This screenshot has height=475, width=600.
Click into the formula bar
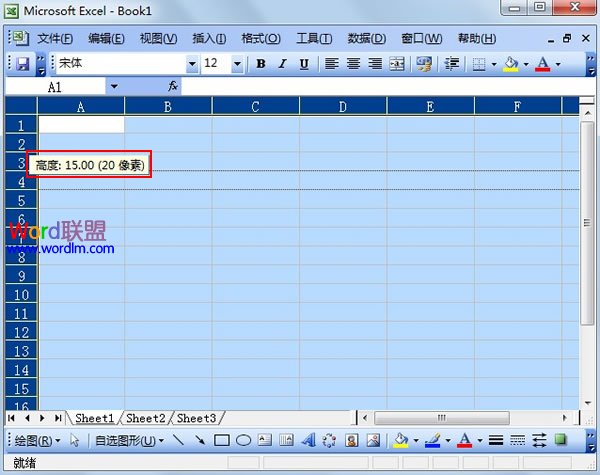click(x=386, y=87)
